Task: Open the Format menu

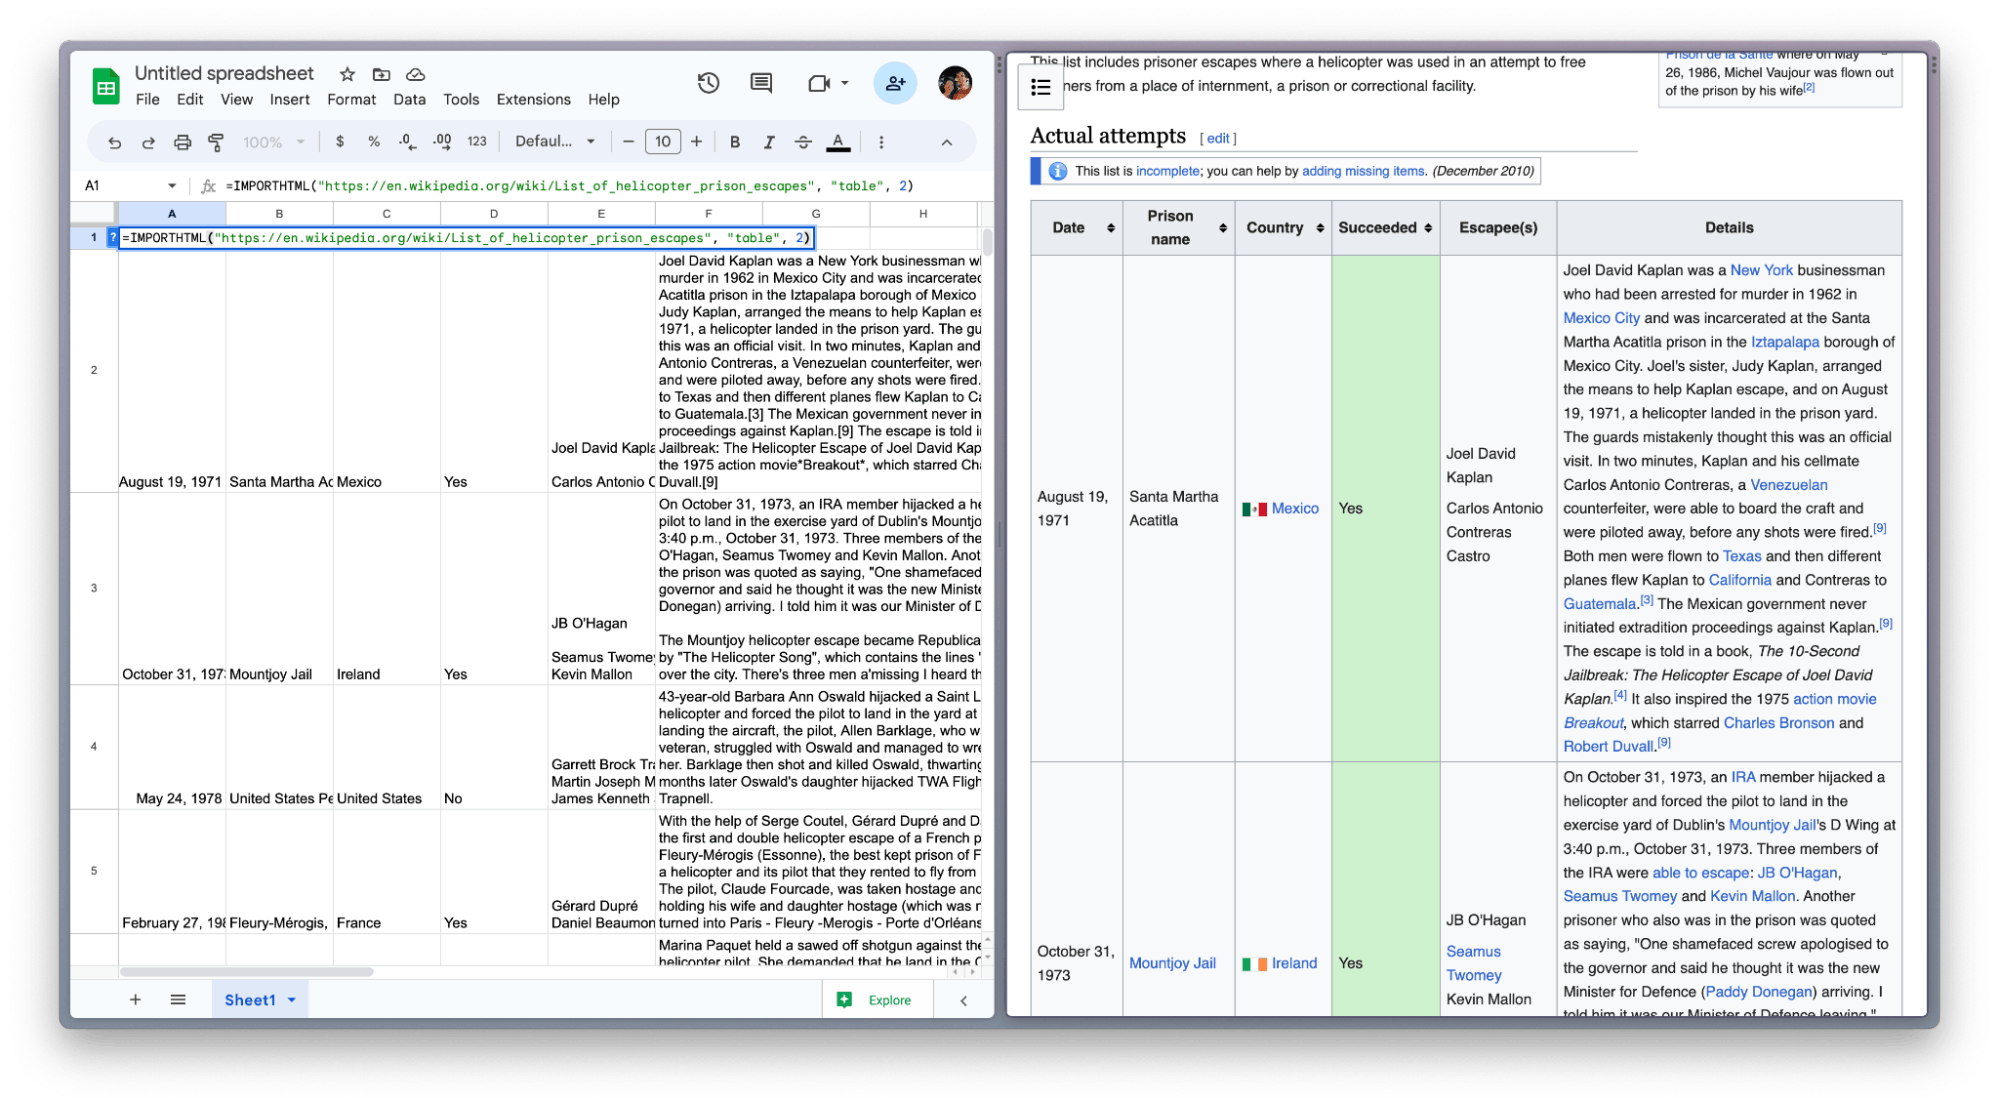Action: click(x=351, y=99)
